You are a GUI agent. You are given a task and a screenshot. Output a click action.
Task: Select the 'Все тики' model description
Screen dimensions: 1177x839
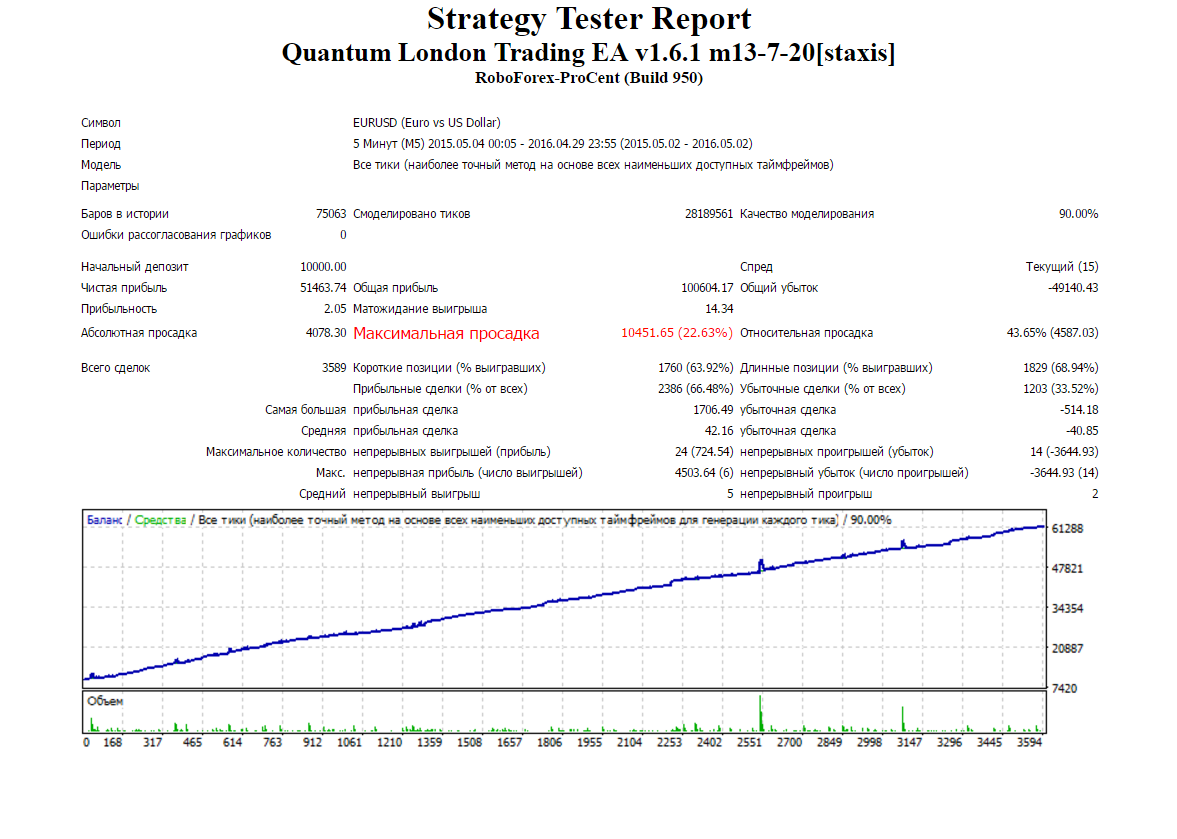(593, 165)
